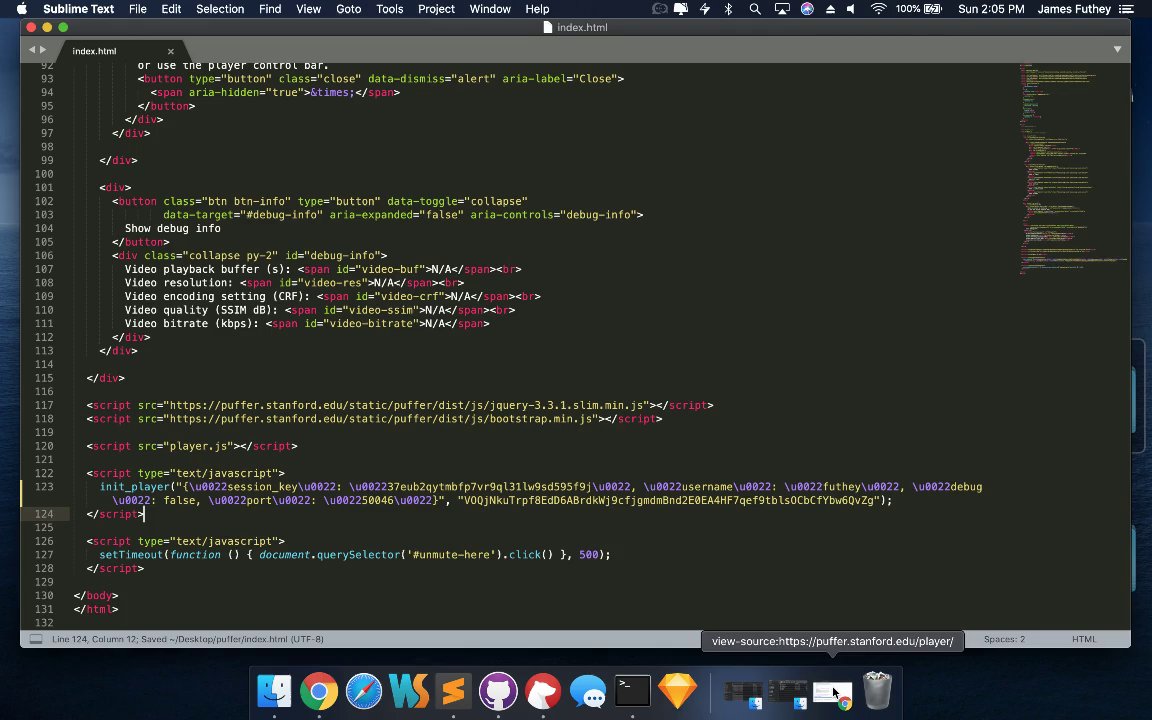Screen dimensions: 1152x720
Task: Click the jquery-3.3.1.slim.min.js script URL
Action: click(406, 406)
